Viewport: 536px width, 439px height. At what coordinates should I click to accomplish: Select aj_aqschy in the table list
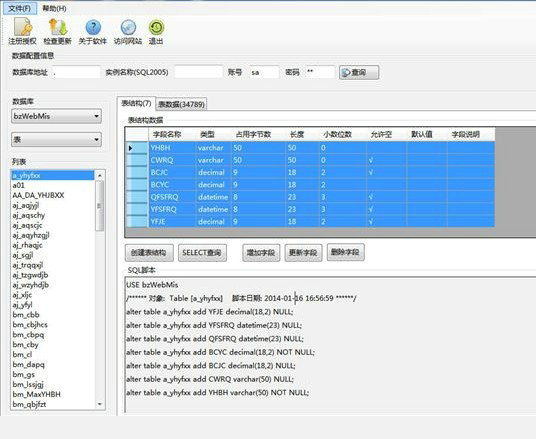coord(53,215)
